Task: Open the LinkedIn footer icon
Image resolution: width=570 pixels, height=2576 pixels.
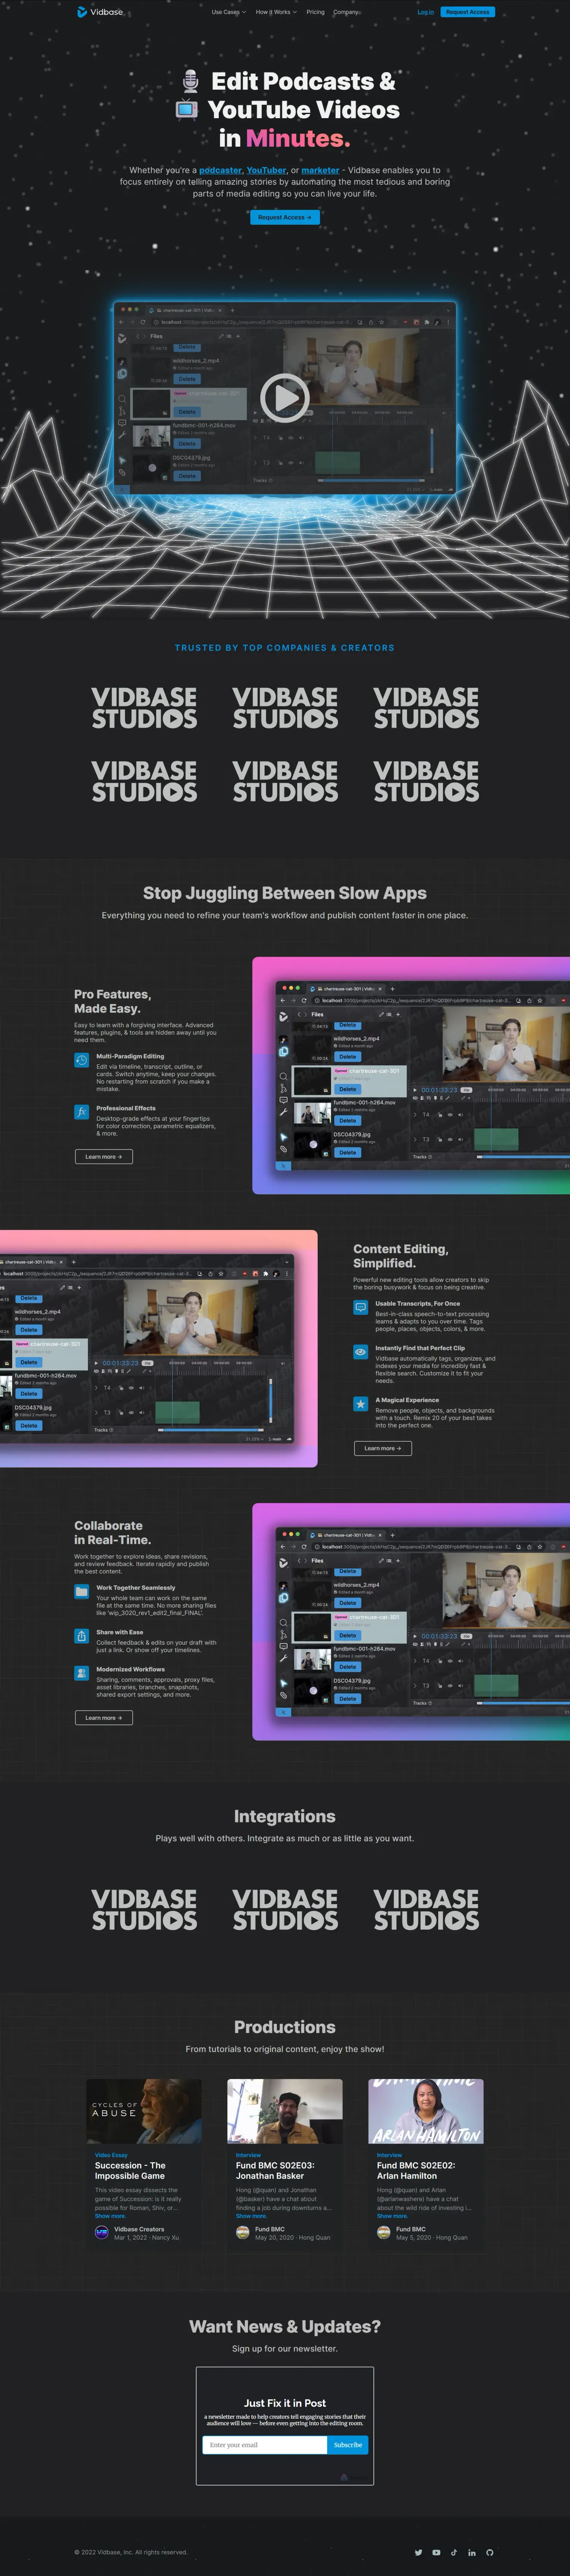Action: (472, 2552)
